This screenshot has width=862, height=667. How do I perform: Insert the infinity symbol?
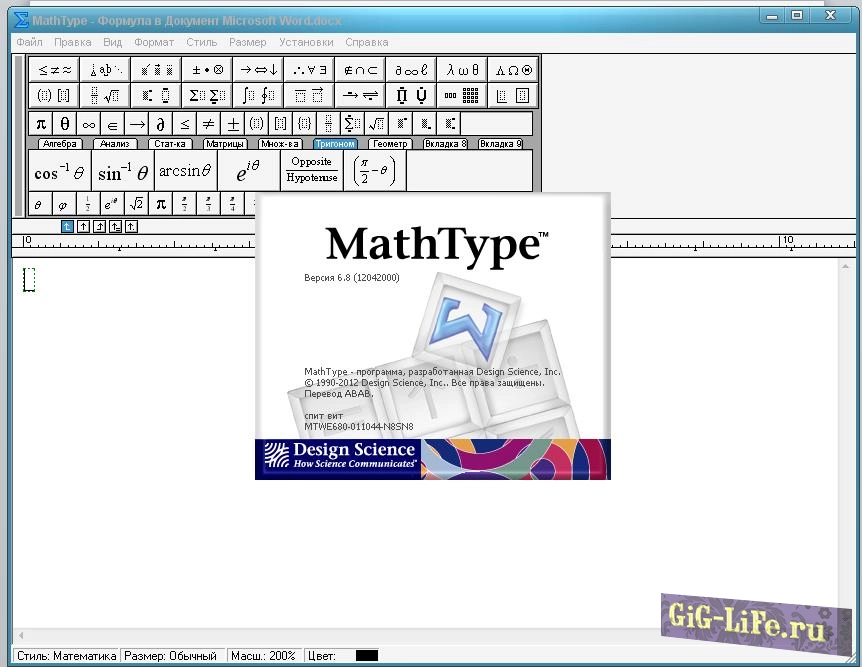[x=89, y=124]
